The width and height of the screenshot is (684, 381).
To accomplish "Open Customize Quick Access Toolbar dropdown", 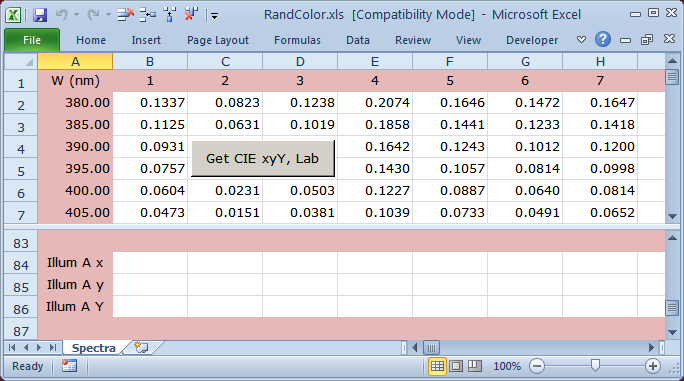I will [214, 16].
